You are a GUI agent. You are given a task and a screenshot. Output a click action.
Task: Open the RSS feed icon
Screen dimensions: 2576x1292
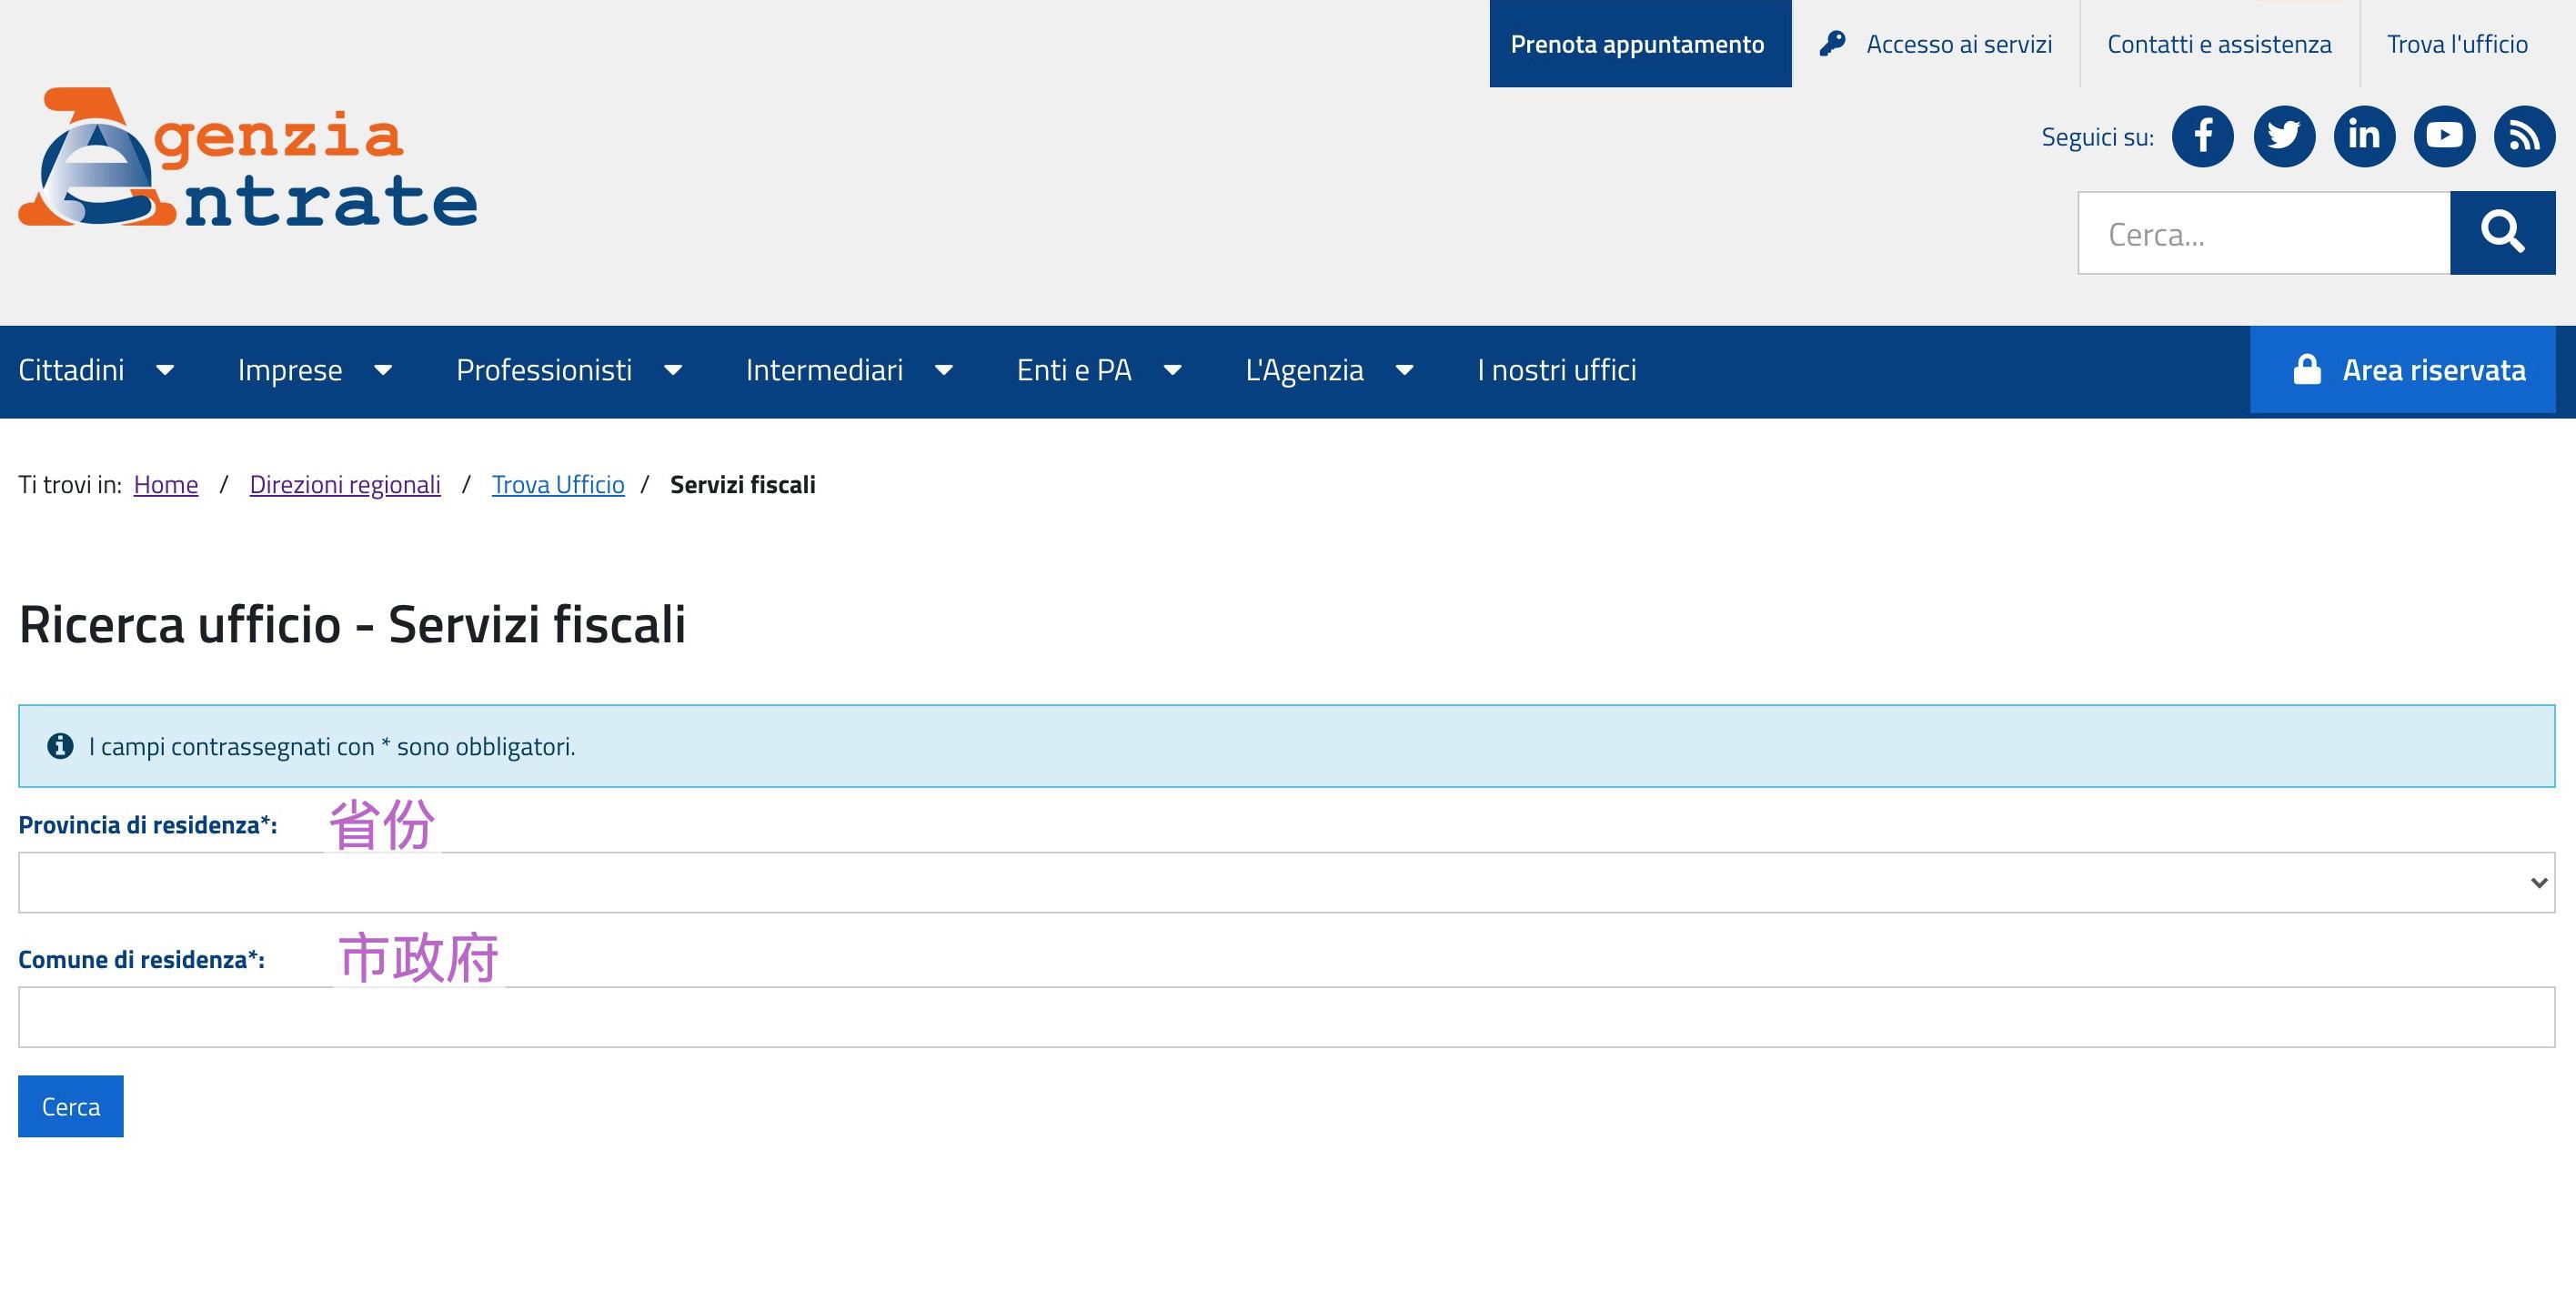click(x=2524, y=136)
